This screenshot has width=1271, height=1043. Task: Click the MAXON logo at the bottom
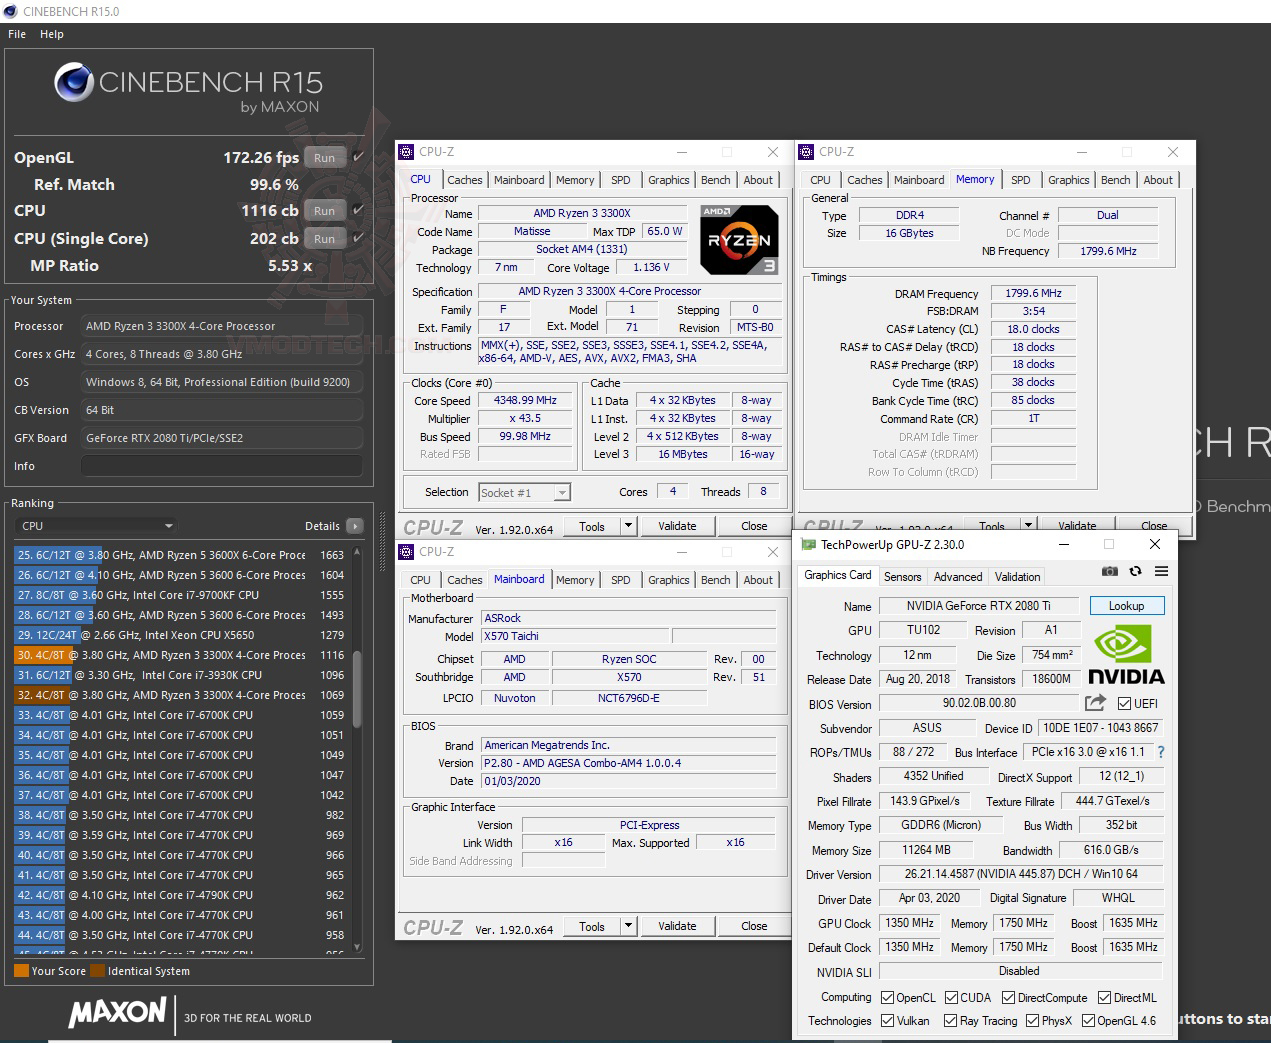(x=117, y=1012)
